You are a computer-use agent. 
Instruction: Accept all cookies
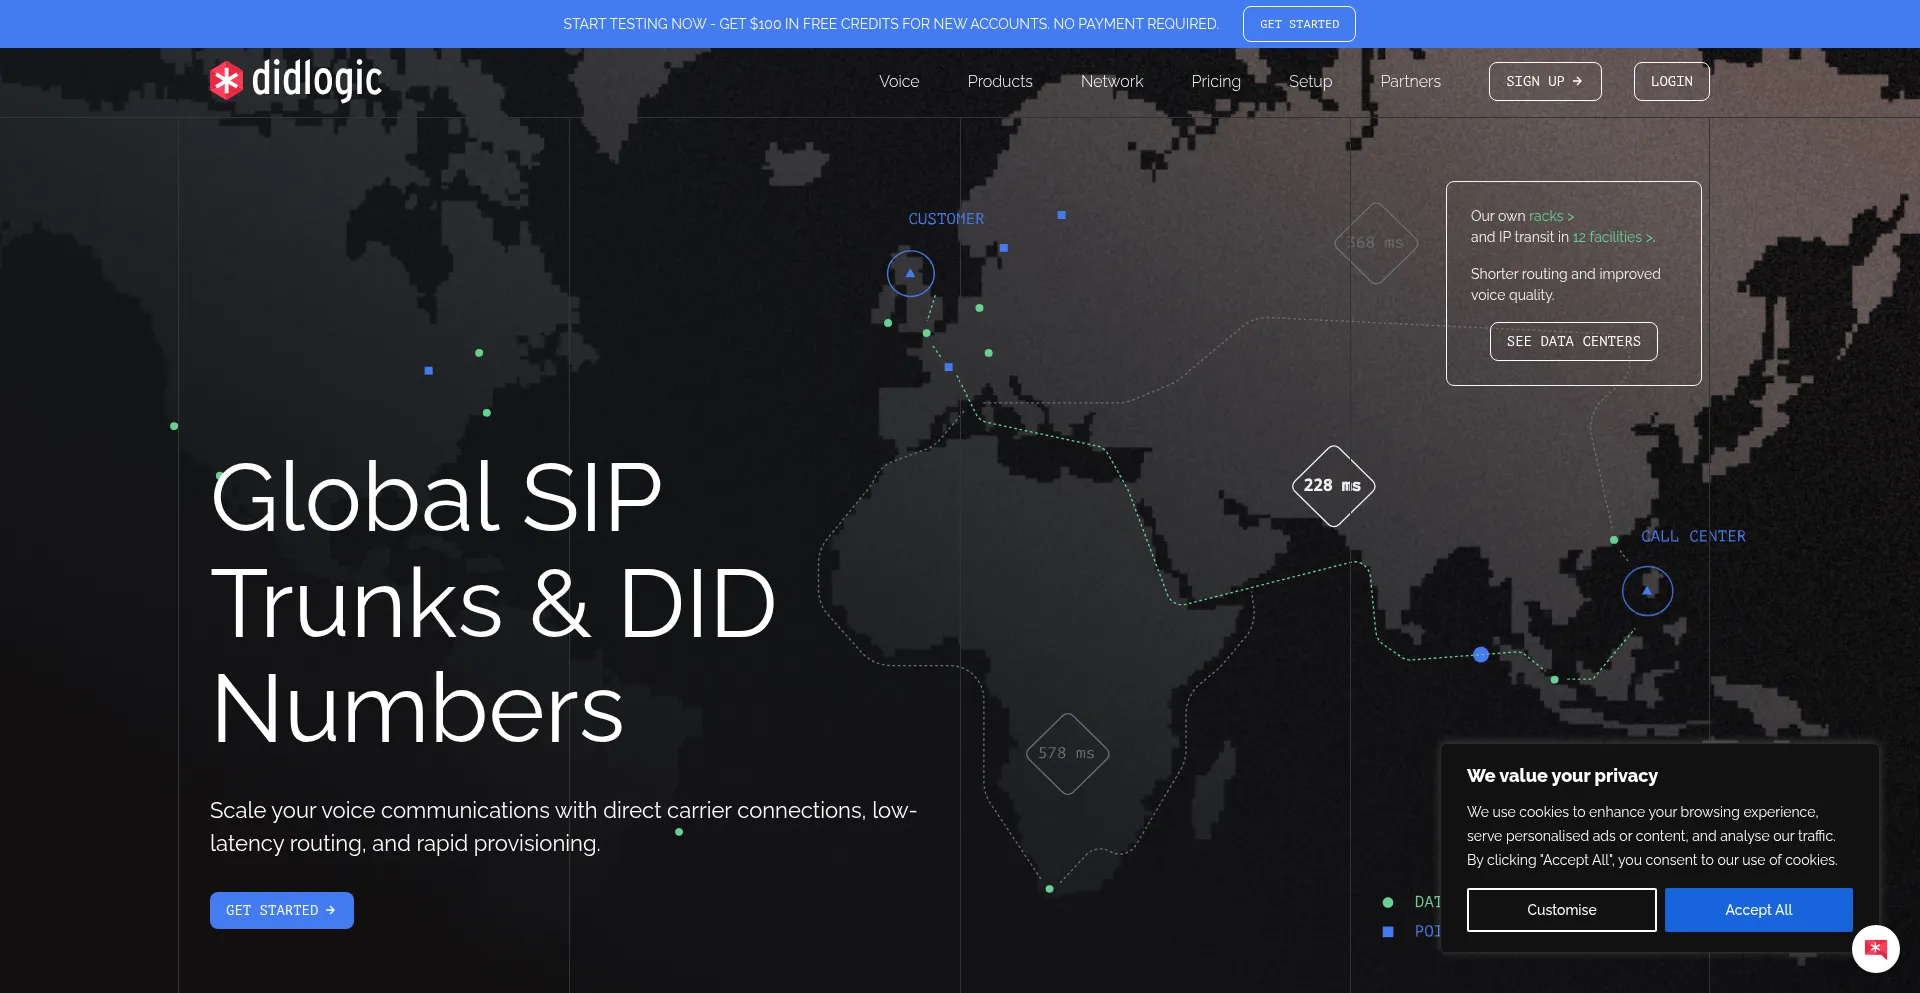pyautogui.click(x=1757, y=910)
